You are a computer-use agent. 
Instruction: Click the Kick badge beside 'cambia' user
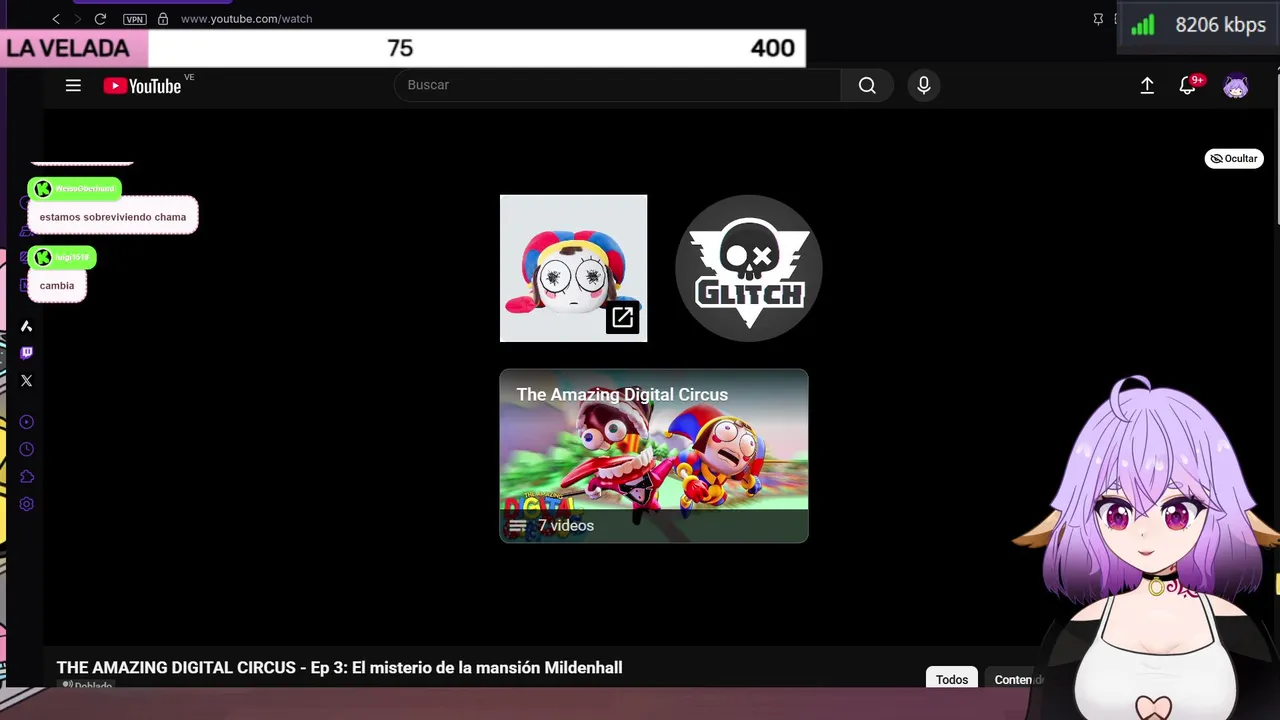pos(42,258)
